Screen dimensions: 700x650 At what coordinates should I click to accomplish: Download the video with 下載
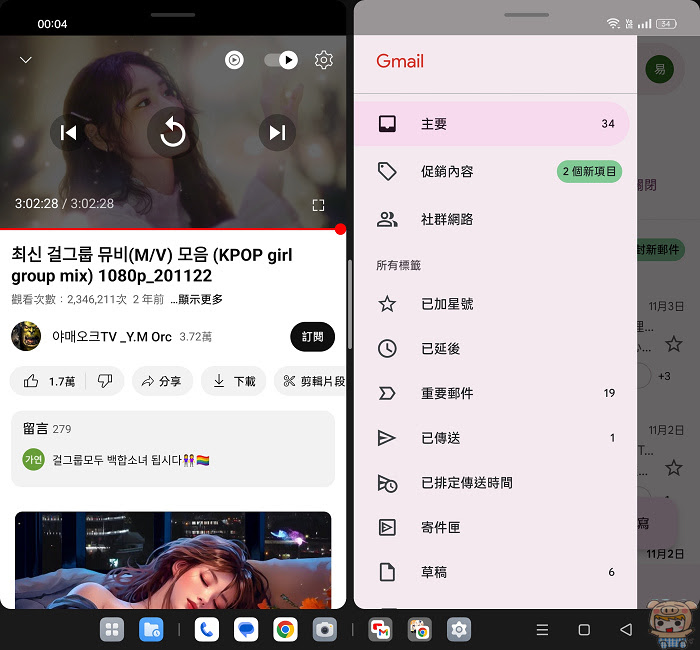[x=234, y=381]
